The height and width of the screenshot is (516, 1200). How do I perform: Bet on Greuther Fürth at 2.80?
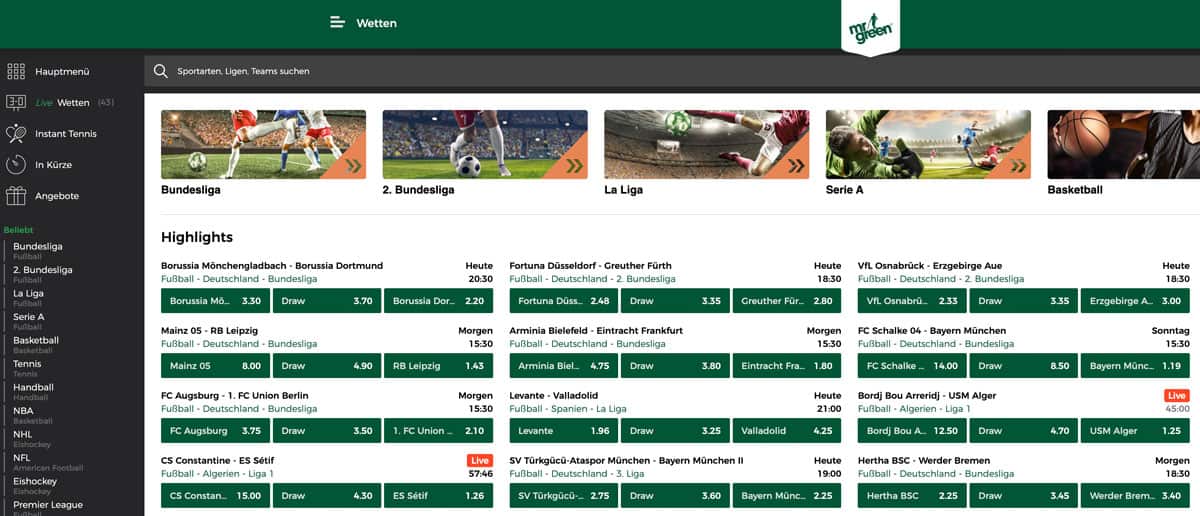(x=787, y=300)
